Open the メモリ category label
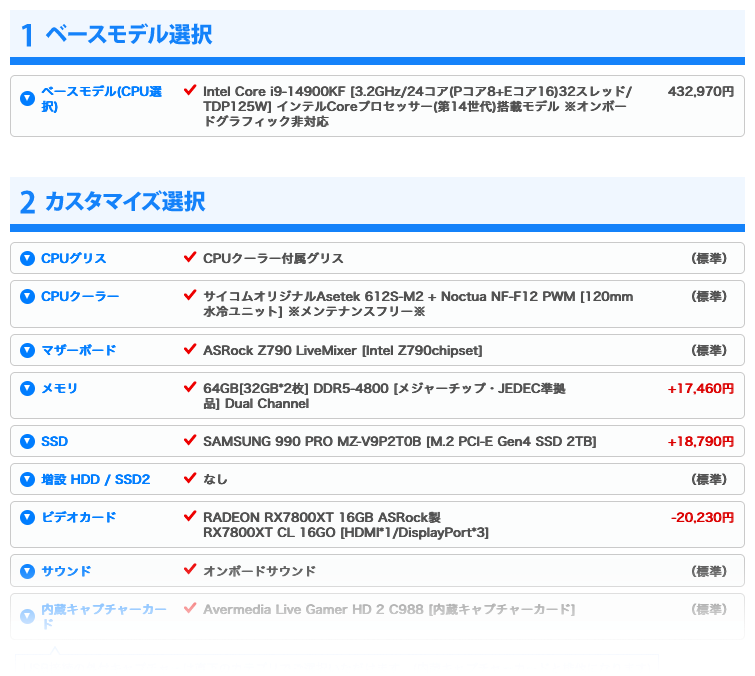 click(59, 389)
